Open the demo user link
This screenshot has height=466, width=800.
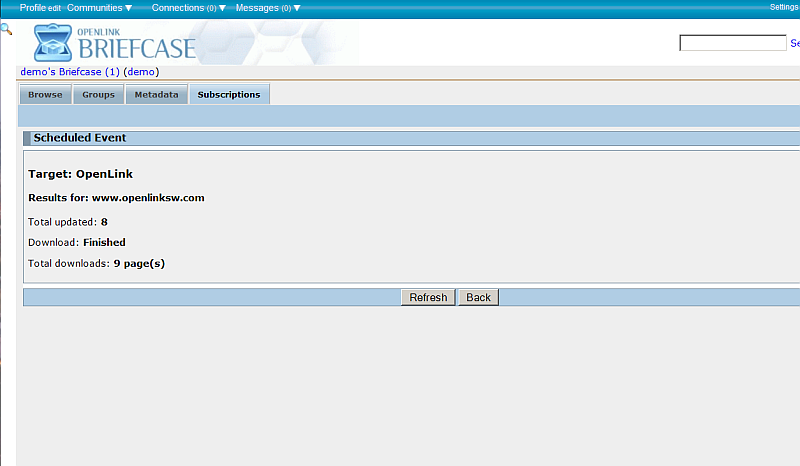point(141,72)
